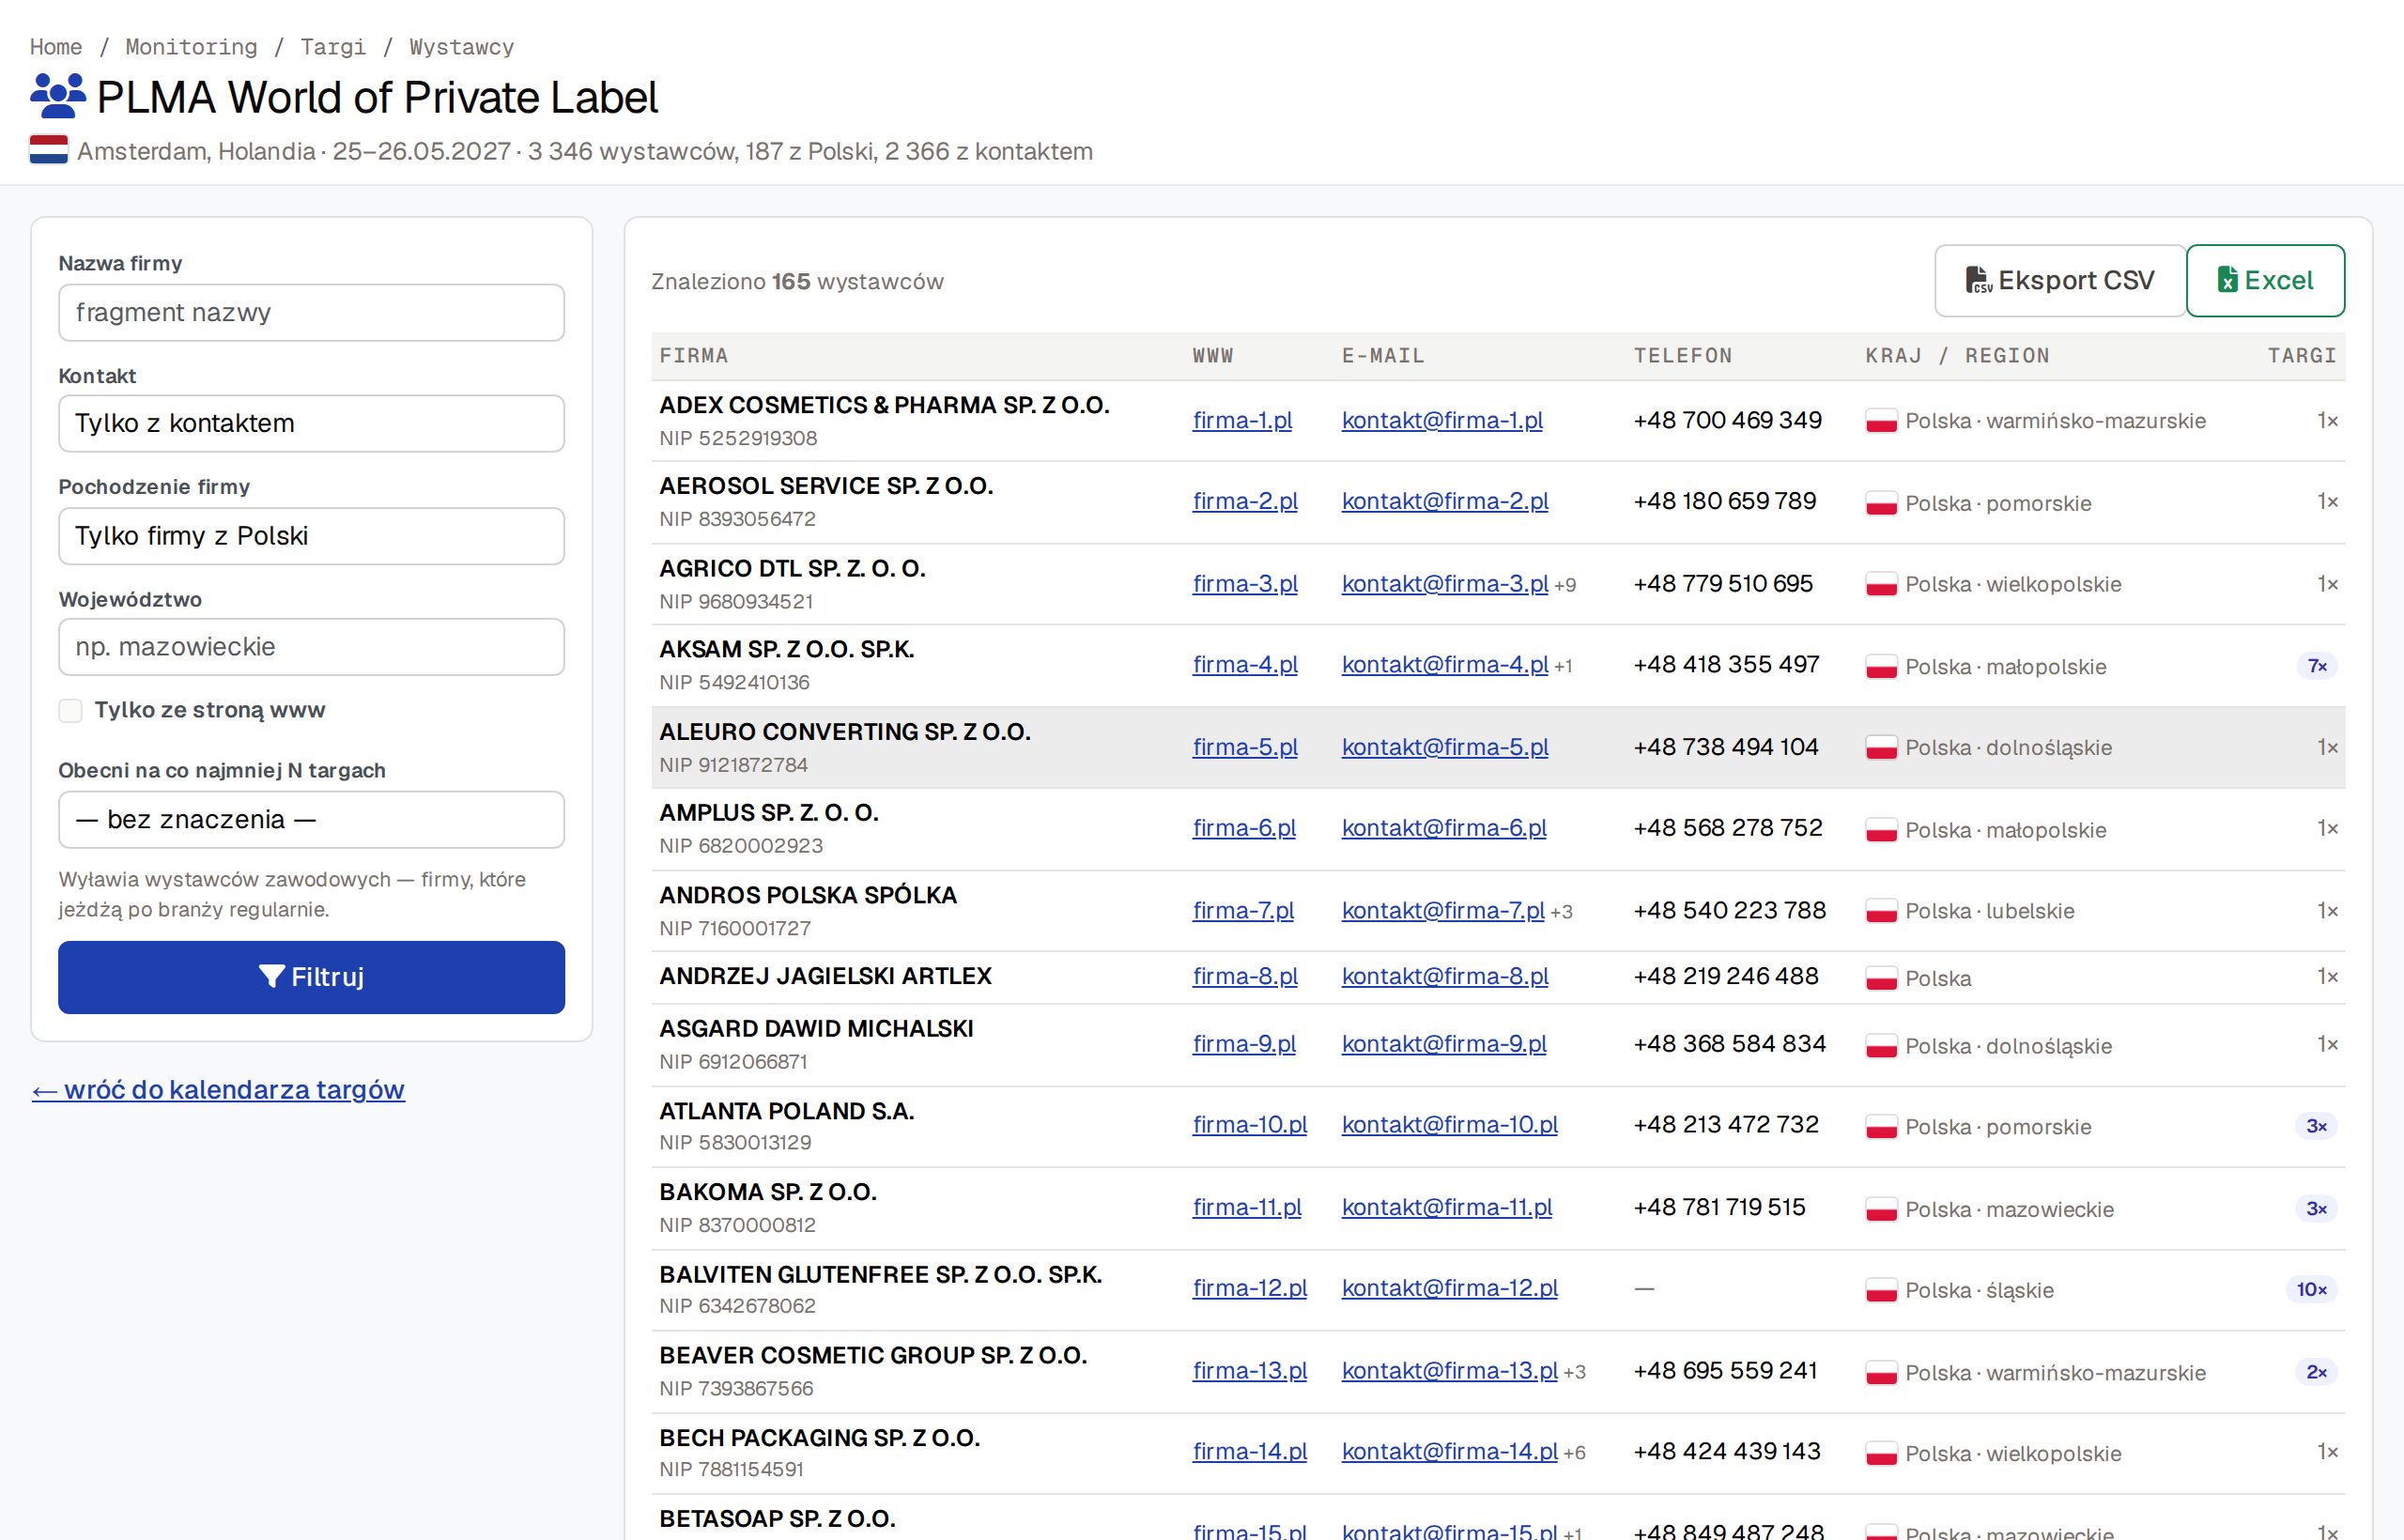The width and height of the screenshot is (2404, 1540).
Task: Click the 'KRAJ / REGION' column header
Action: coord(1958,356)
